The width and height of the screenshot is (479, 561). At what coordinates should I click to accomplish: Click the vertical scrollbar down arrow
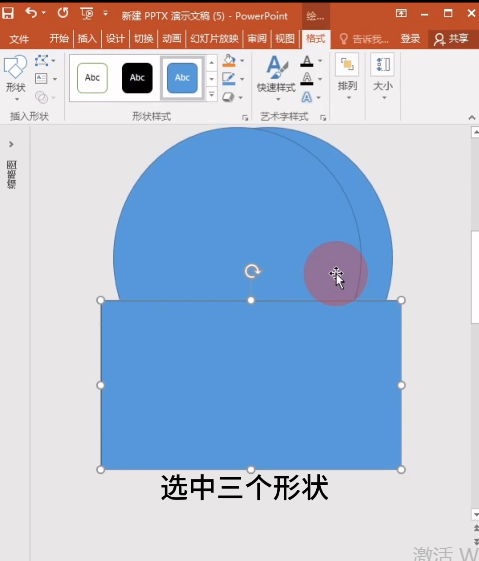pos(475,514)
